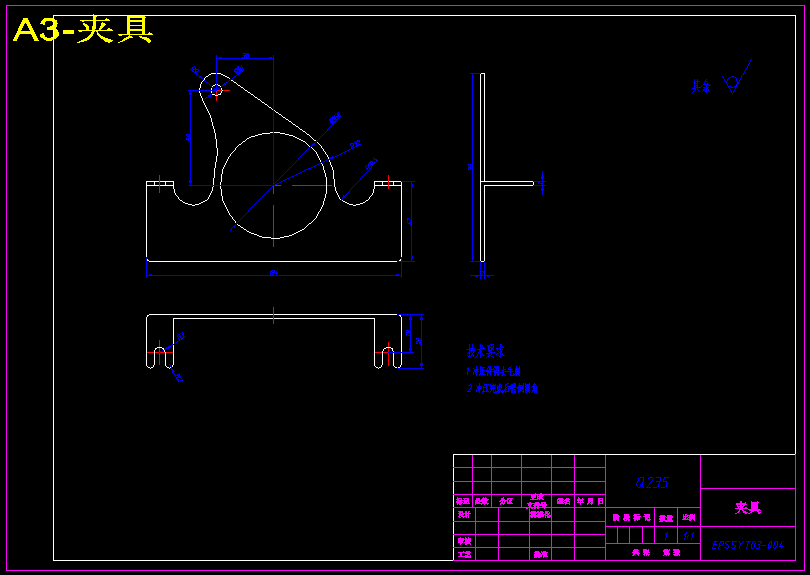Viewport: 810px width, 575px height.
Task: Pick the surface roughness symbol beside 其余
Action: click(737, 76)
